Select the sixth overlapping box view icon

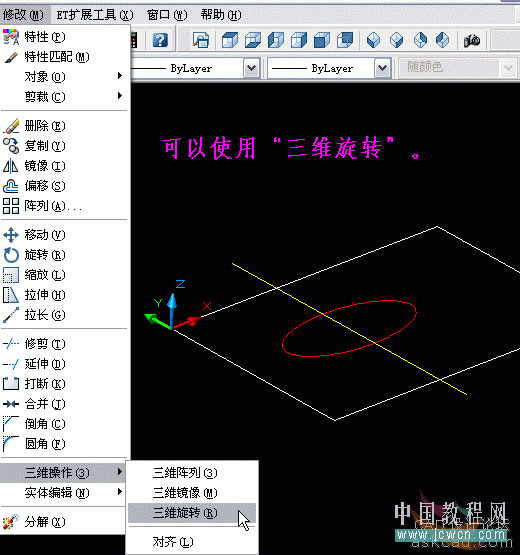tap(345, 40)
